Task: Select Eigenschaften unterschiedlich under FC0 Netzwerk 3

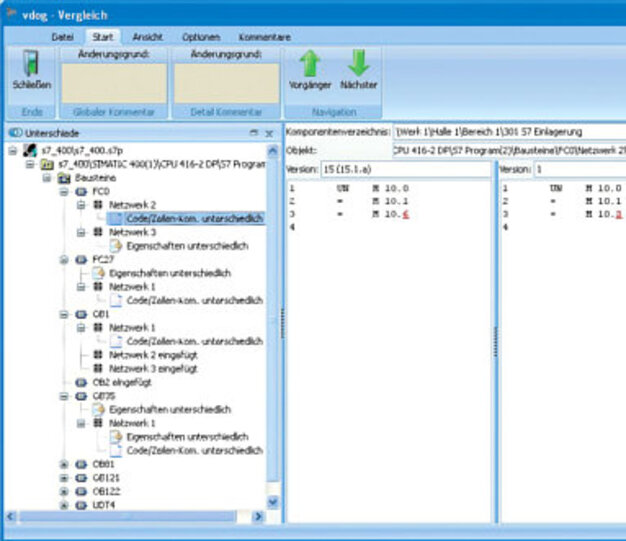Action: (x=188, y=246)
